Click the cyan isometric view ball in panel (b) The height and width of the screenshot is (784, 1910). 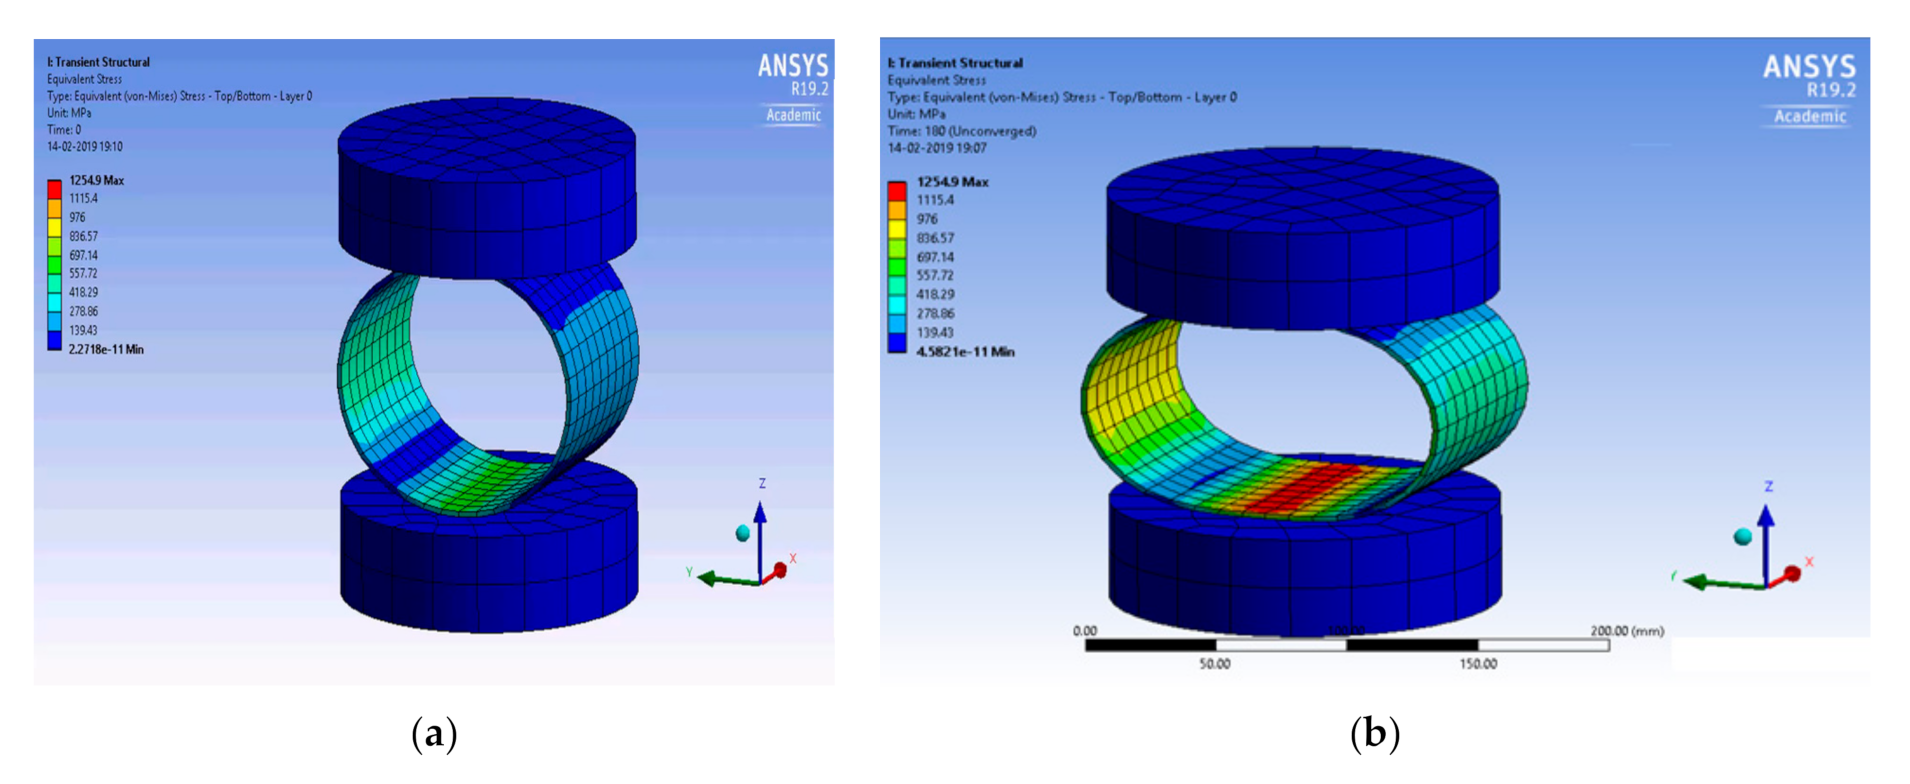click(1743, 537)
